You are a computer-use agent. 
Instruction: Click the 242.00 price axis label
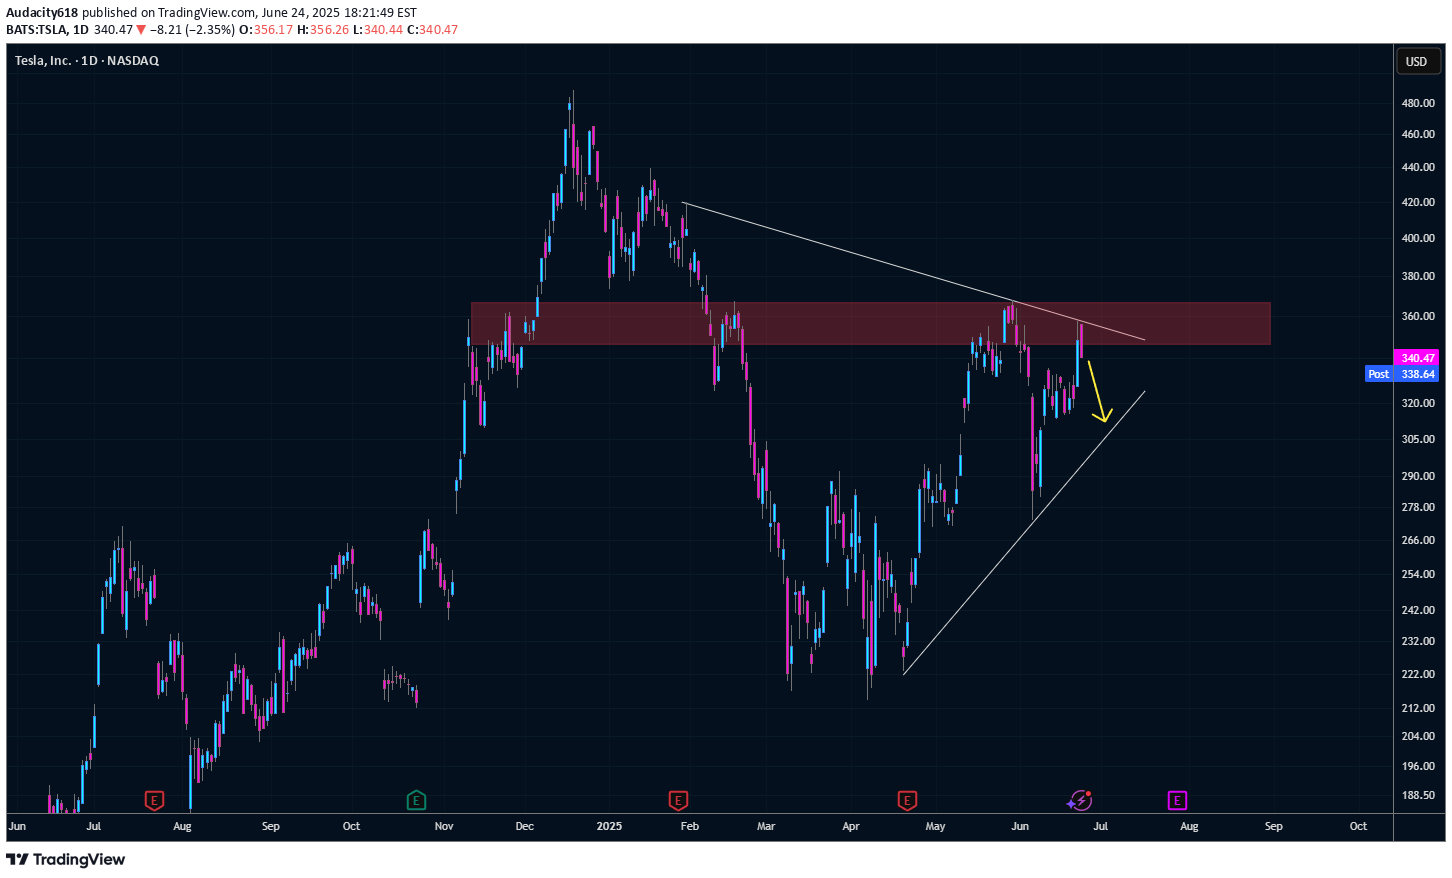1418,610
